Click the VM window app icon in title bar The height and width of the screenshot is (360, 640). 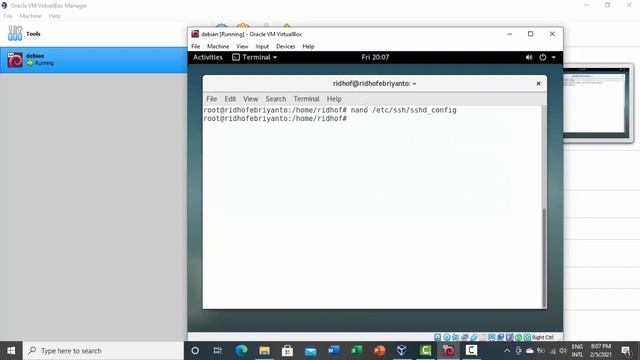pos(195,34)
